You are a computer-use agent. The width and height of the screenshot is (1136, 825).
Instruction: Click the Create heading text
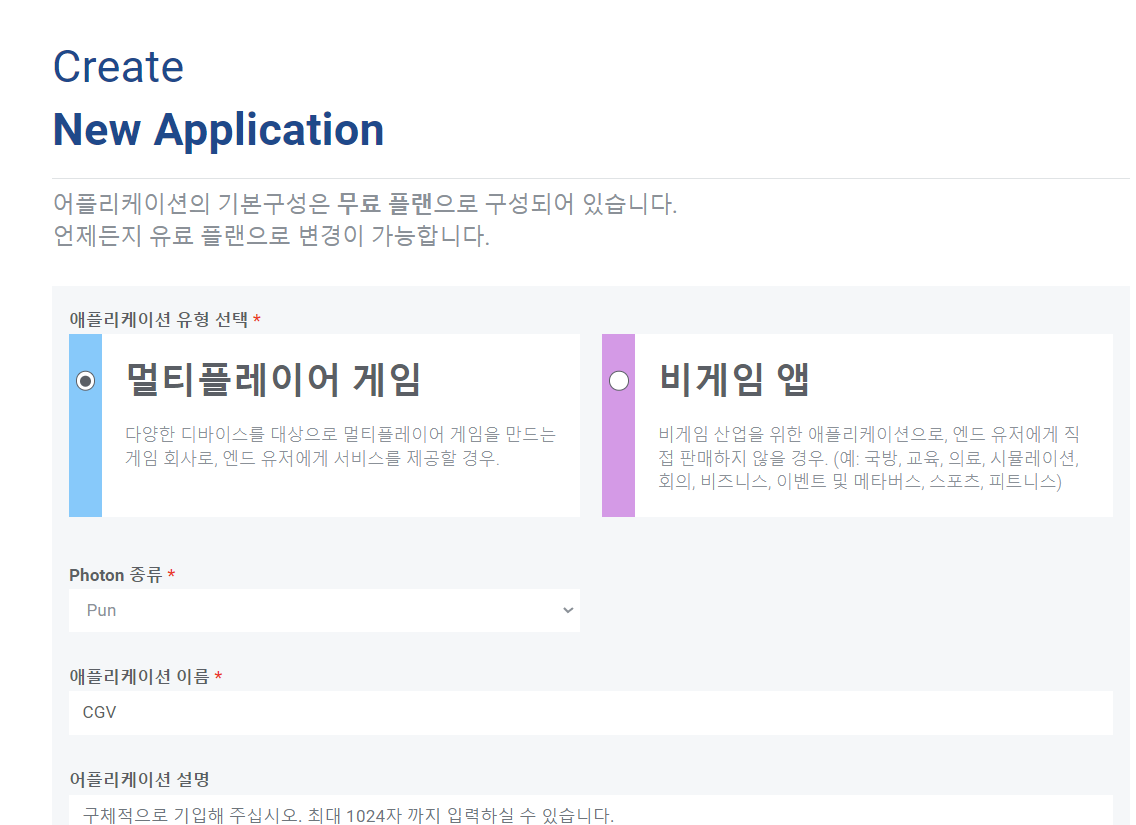pyautogui.click(x=118, y=67)
